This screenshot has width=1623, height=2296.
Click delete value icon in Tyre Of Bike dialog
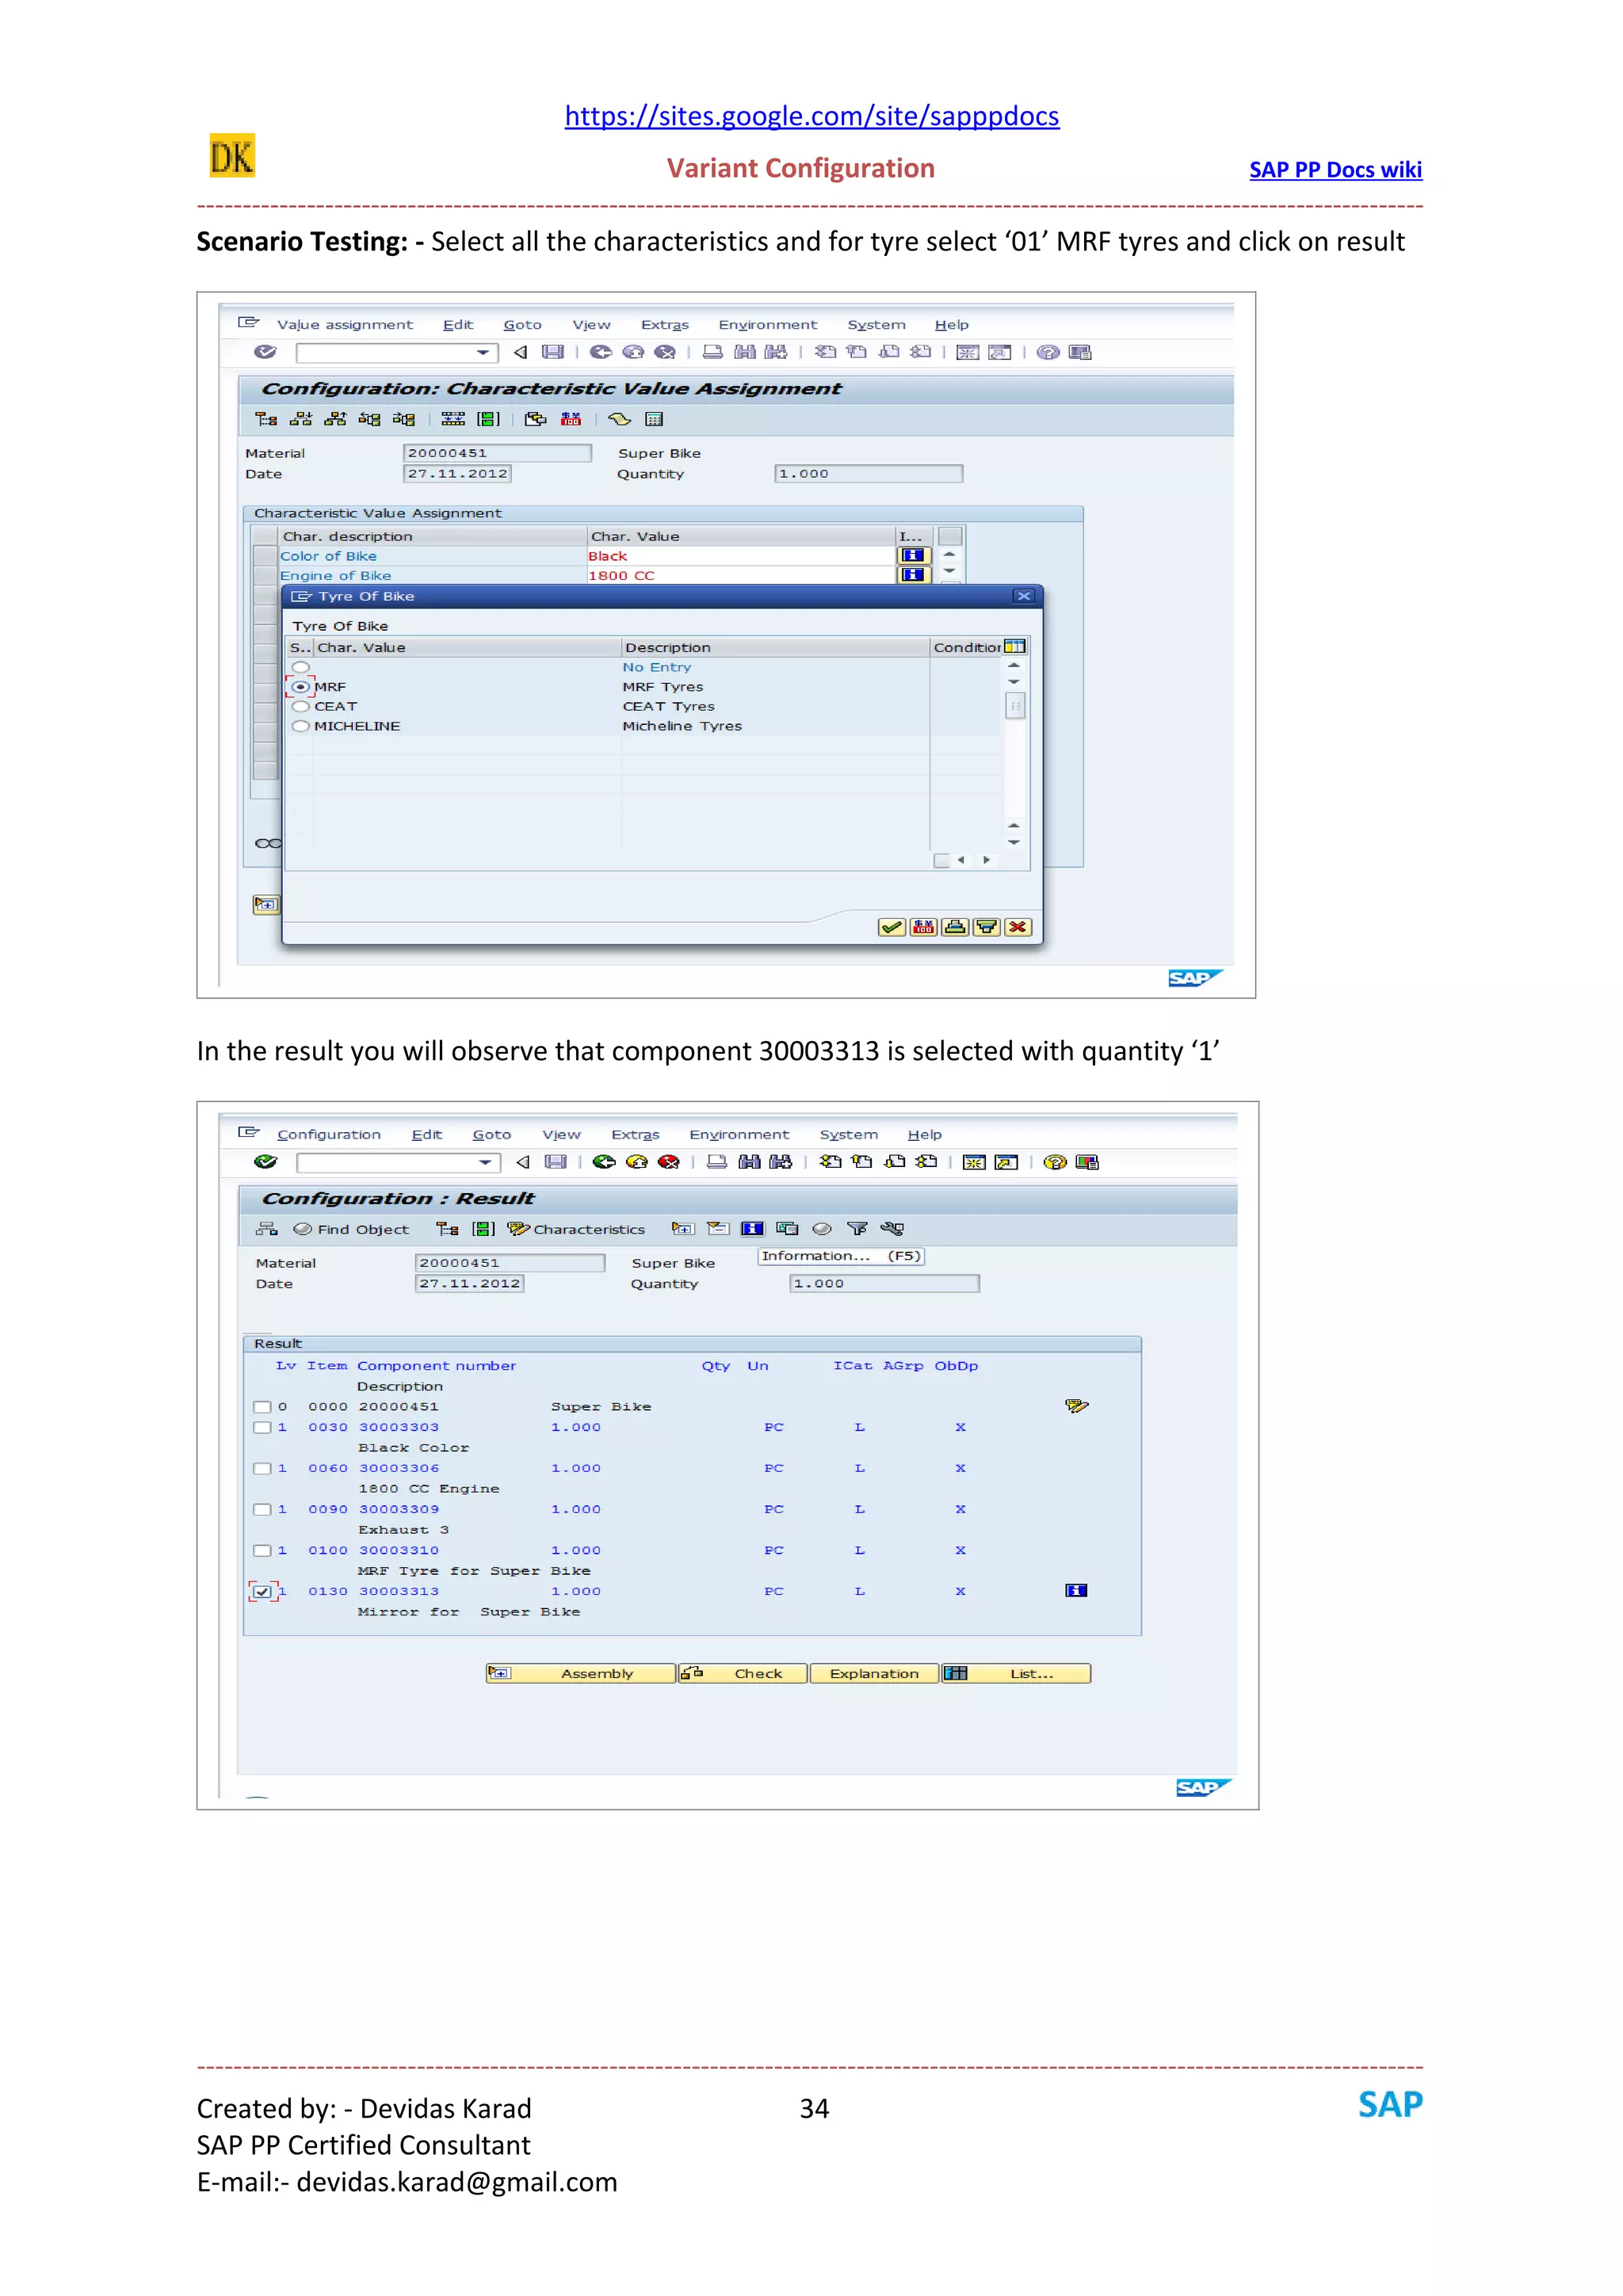(x=923, y=928)
